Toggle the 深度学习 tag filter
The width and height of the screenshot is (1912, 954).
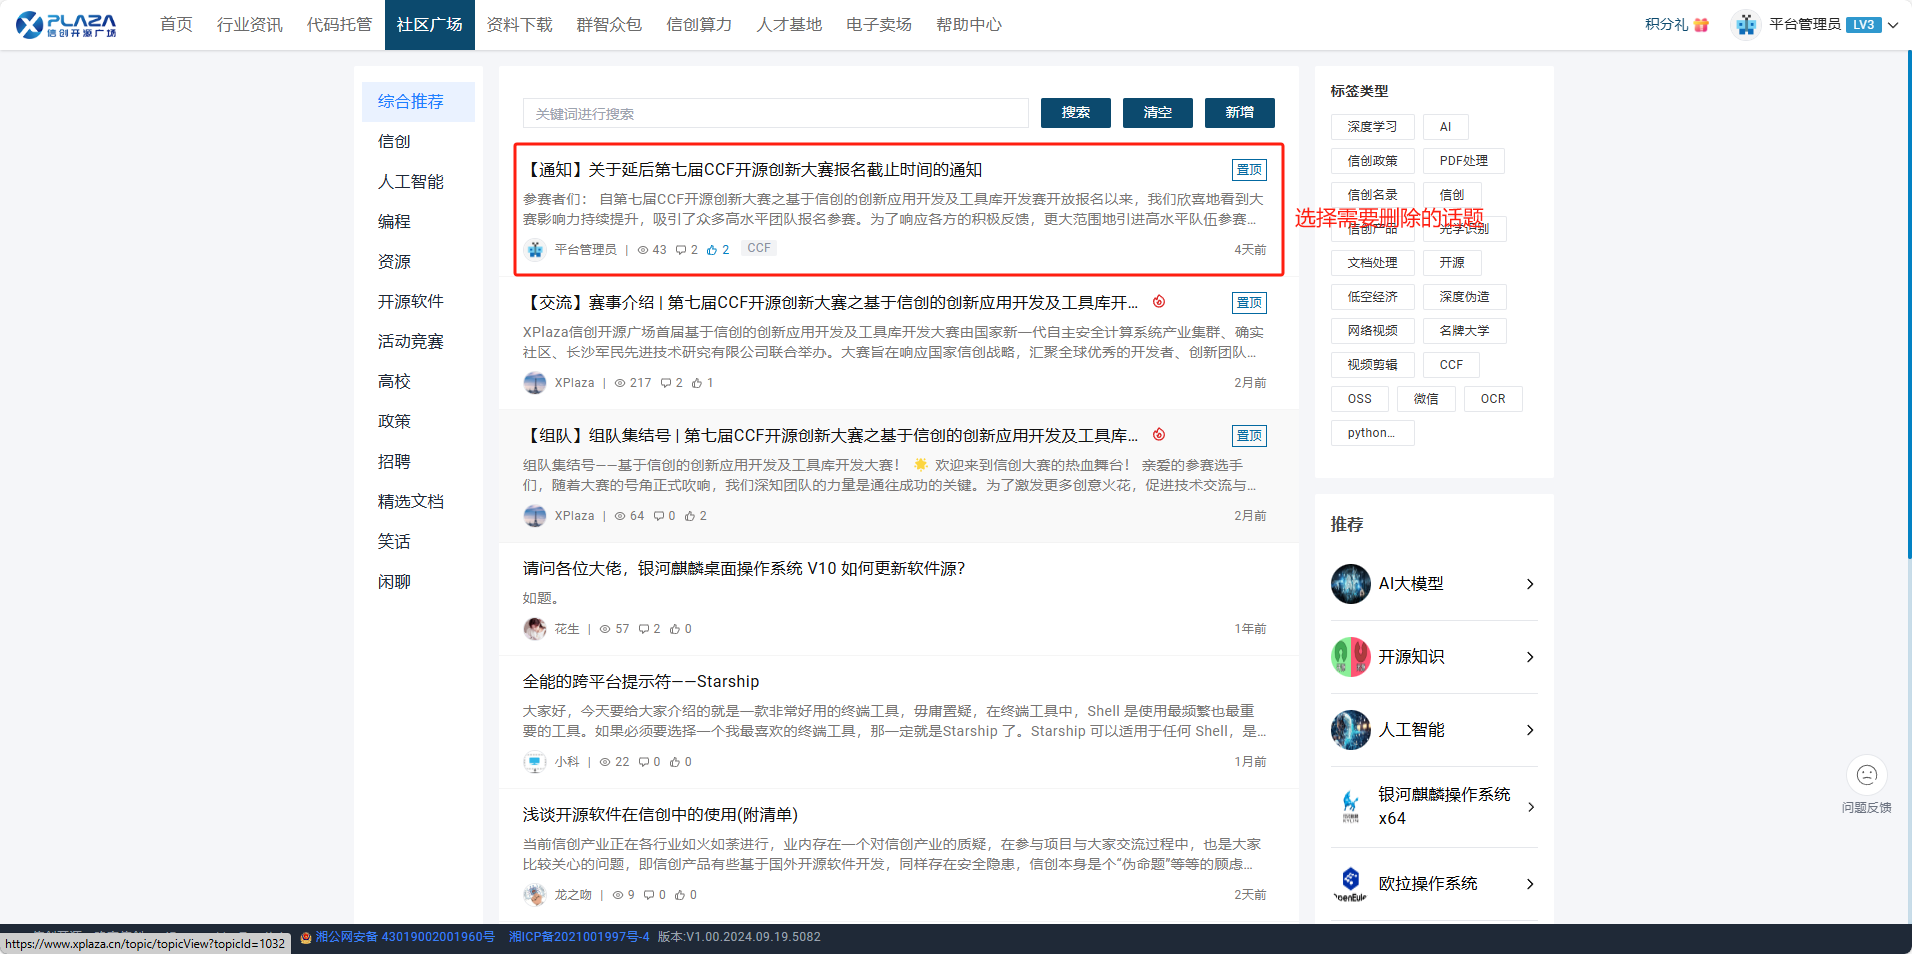coord(1372,127)
